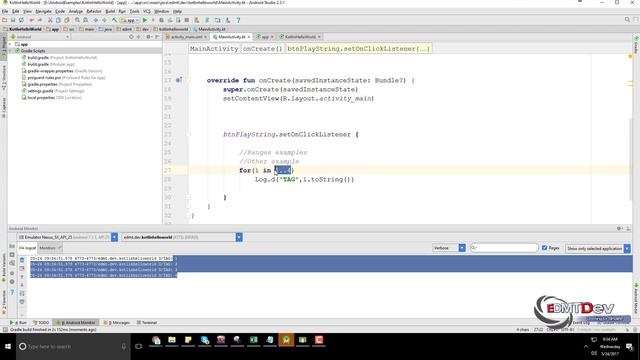Switch to the activity_main.xml editor tab
640x360 pixels.
click(x=187, y=37)
